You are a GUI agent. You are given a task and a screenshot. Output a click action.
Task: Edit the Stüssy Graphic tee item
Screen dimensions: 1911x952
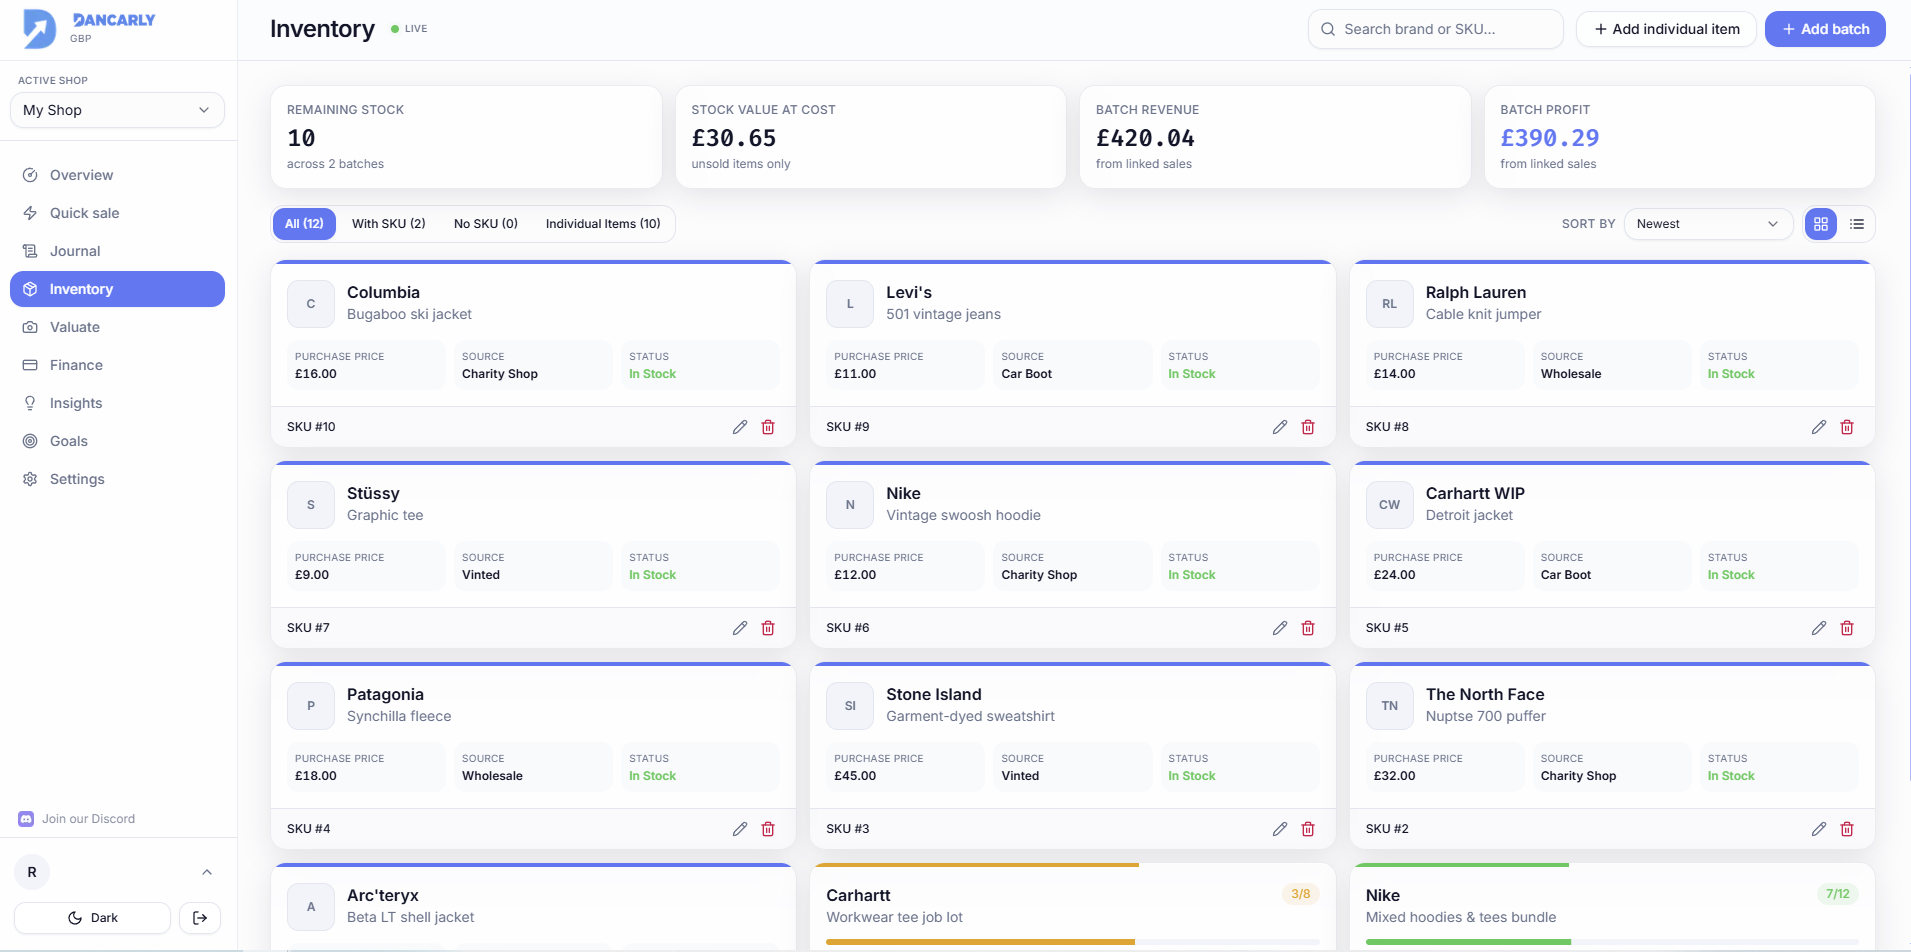pyautogui.click(x=740, y=628)
